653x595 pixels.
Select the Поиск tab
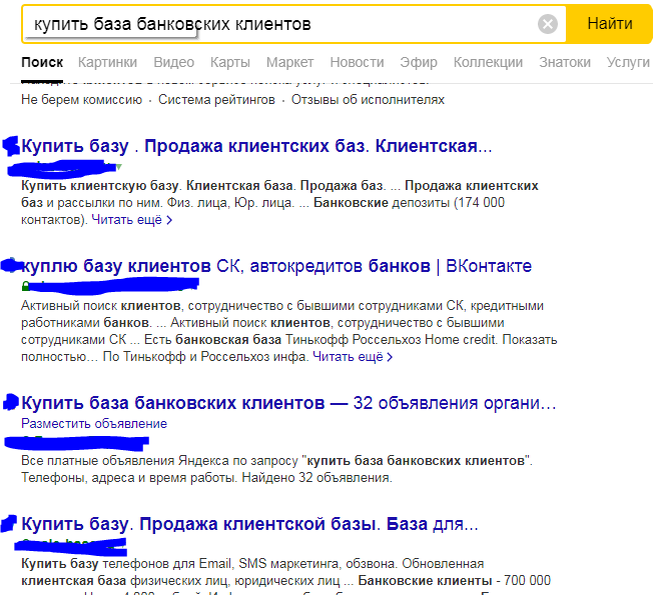[42, 62]
